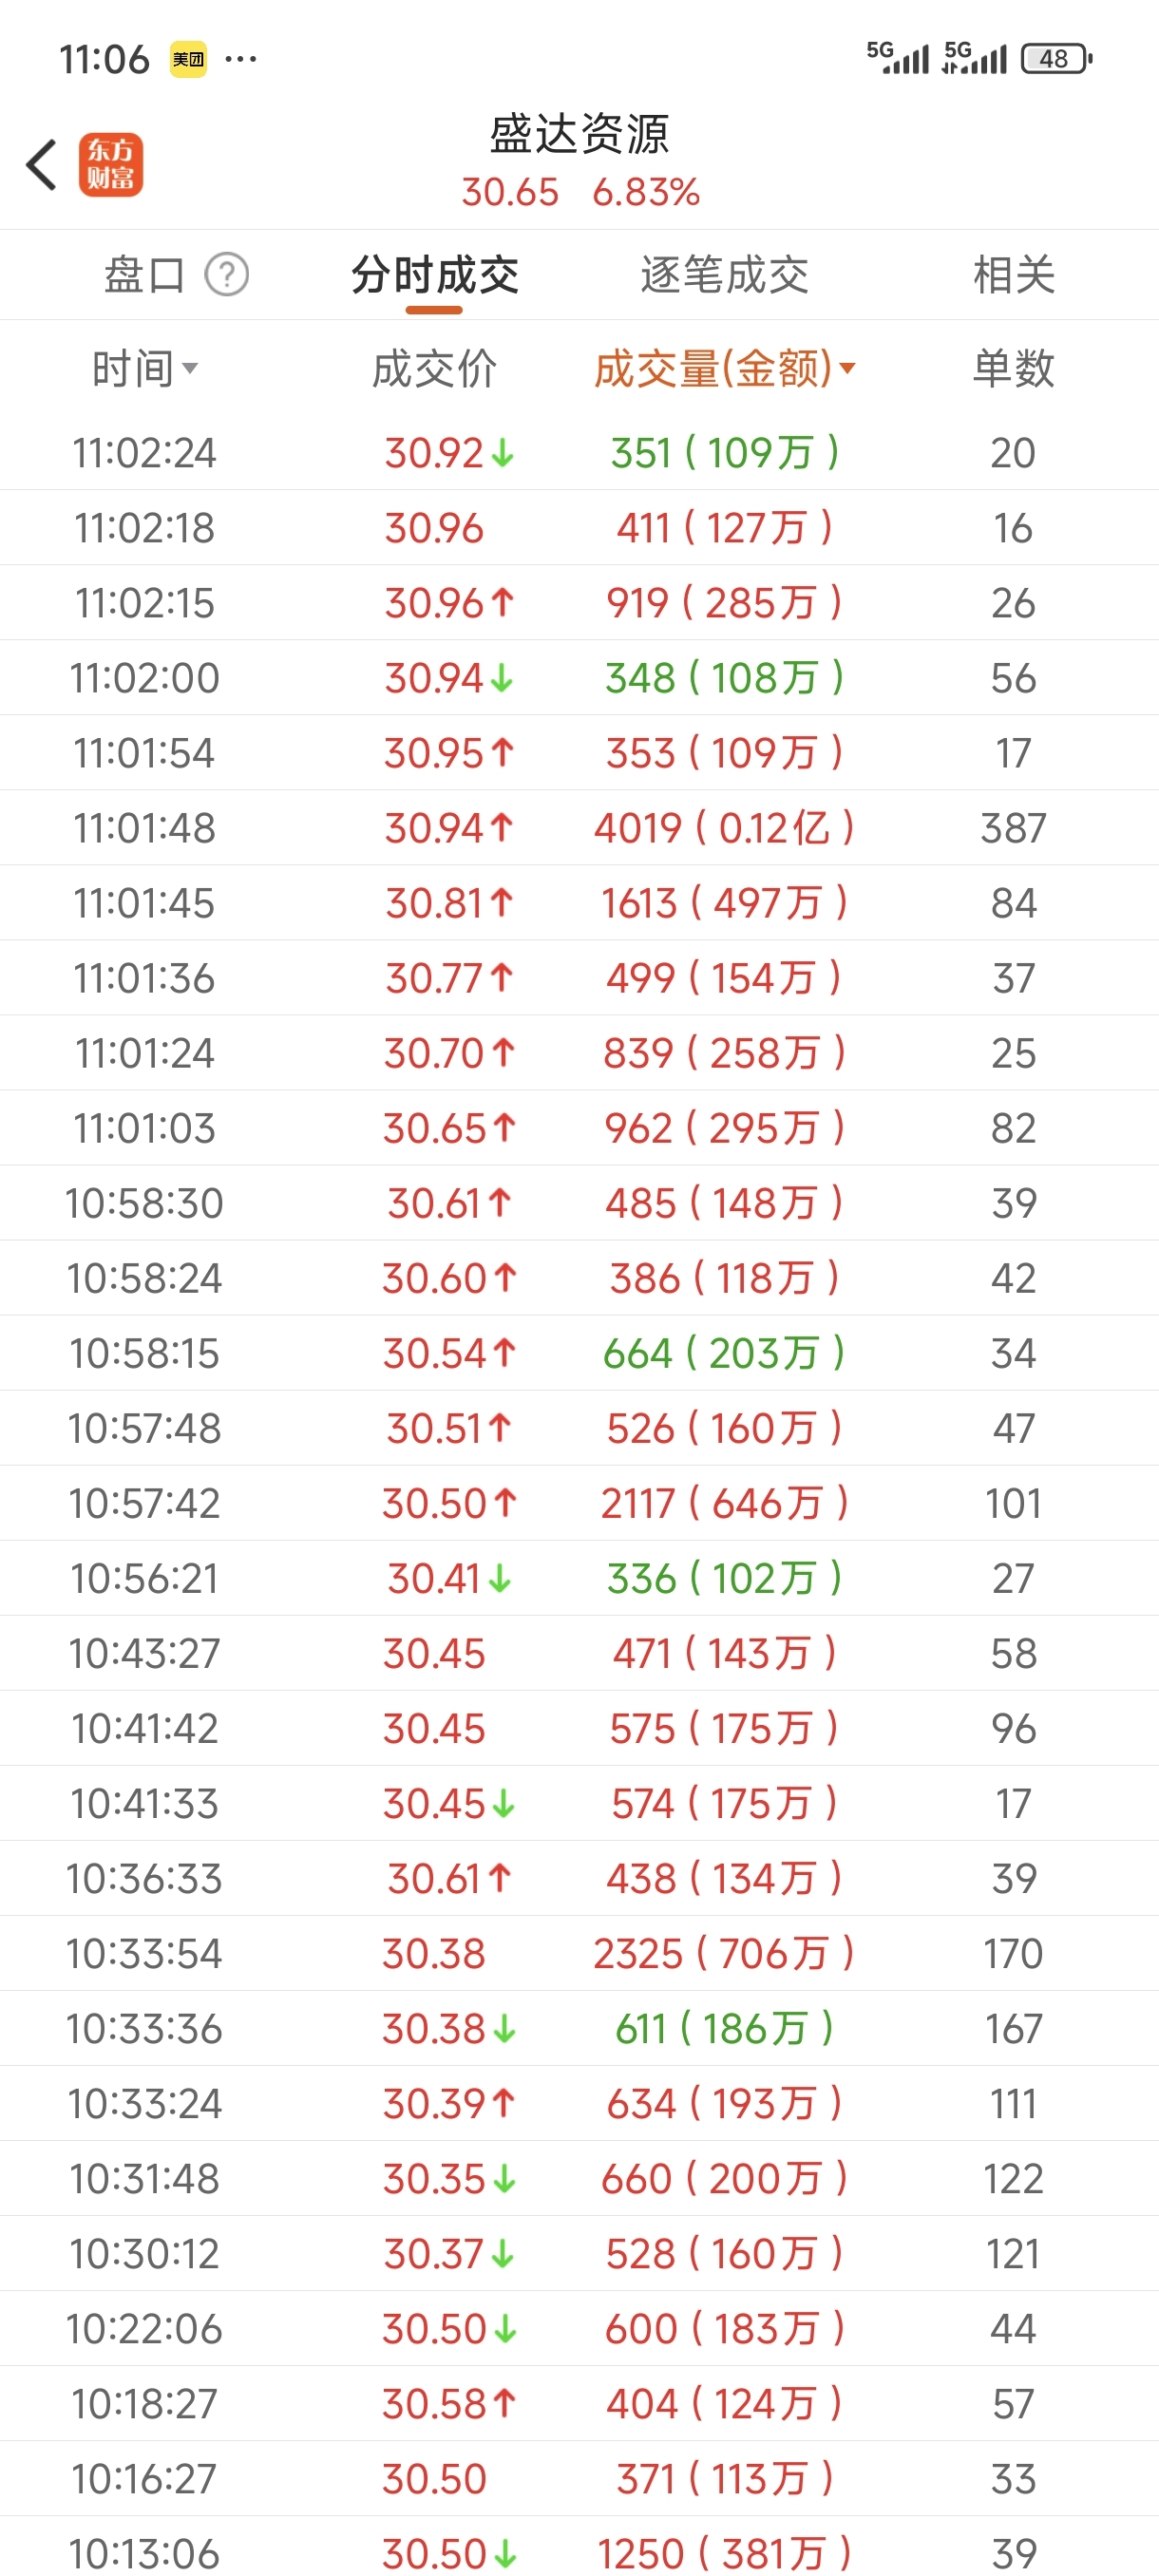The image size is (1159, 2576).
Task: Tap the 盛达资源 stock title
Action: point(579,134)
